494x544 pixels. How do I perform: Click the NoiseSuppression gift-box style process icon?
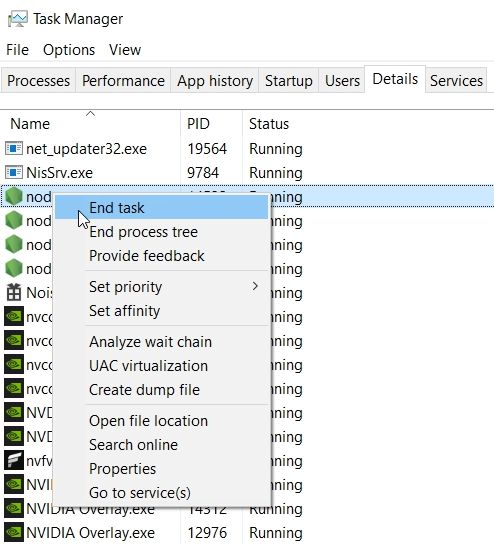pos(14,292)
